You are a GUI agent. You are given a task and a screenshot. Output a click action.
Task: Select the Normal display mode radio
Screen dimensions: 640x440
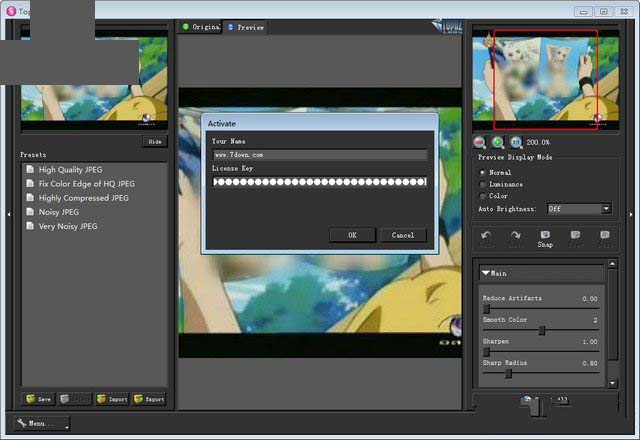click(x=483, y=172)
